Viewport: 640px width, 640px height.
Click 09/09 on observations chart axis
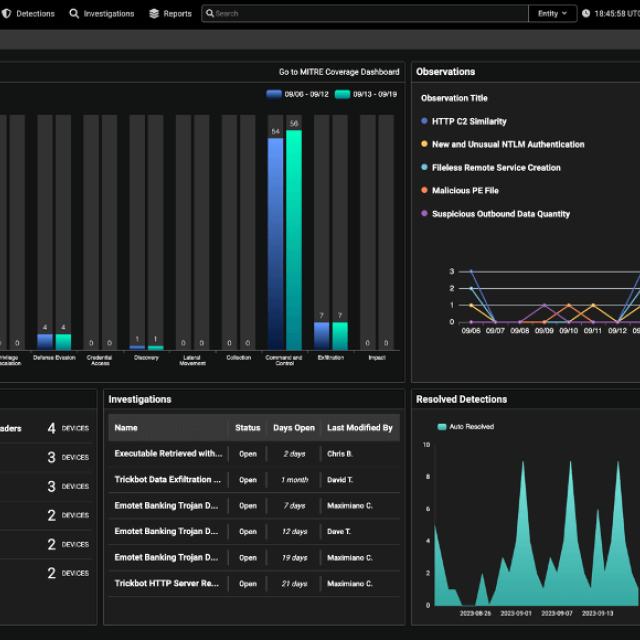544,331
